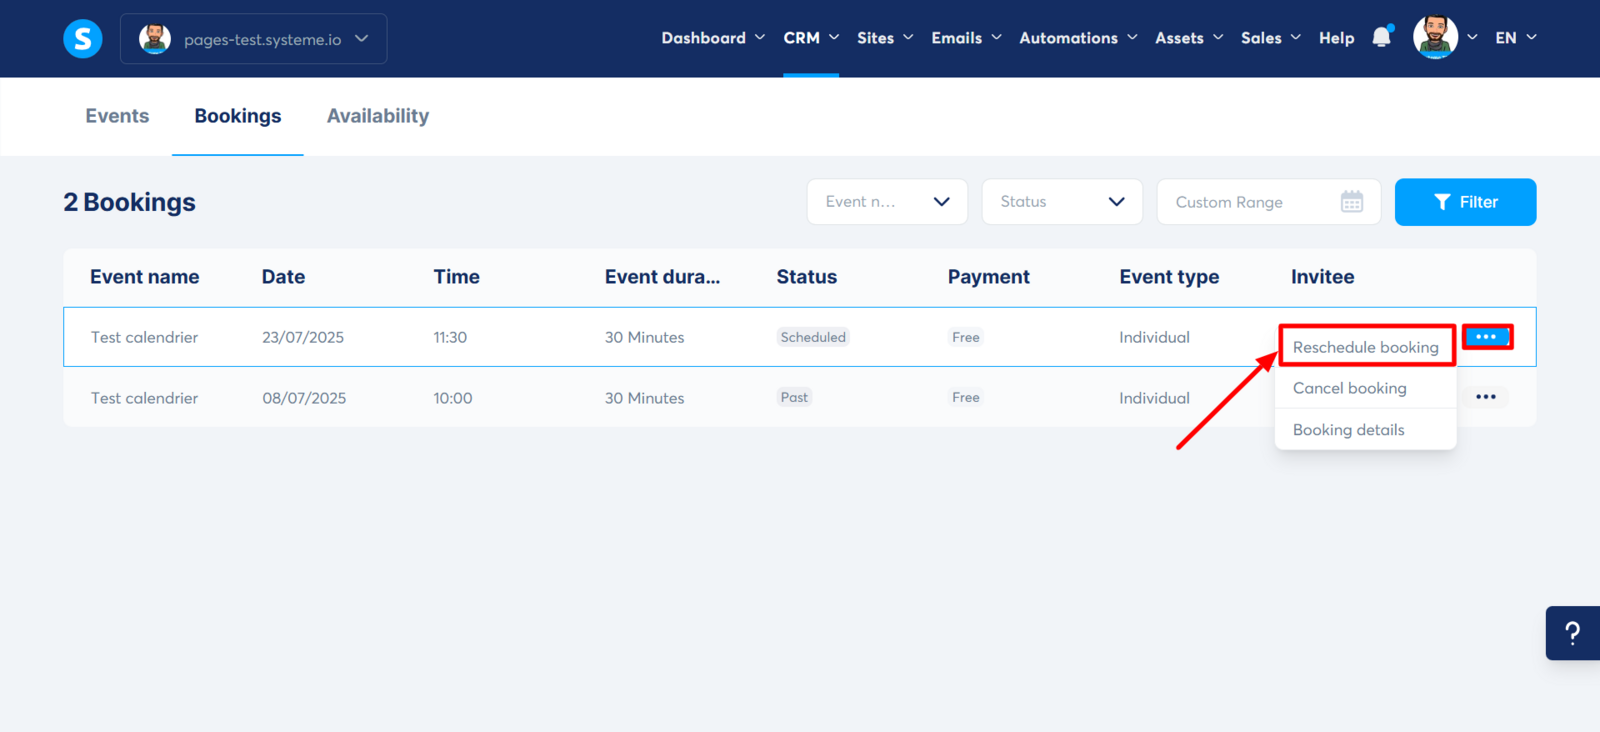1600x732 pixels.
Task: Click 30 Minutes in the 23/07/2025 row
Action: tap(645, 337)
